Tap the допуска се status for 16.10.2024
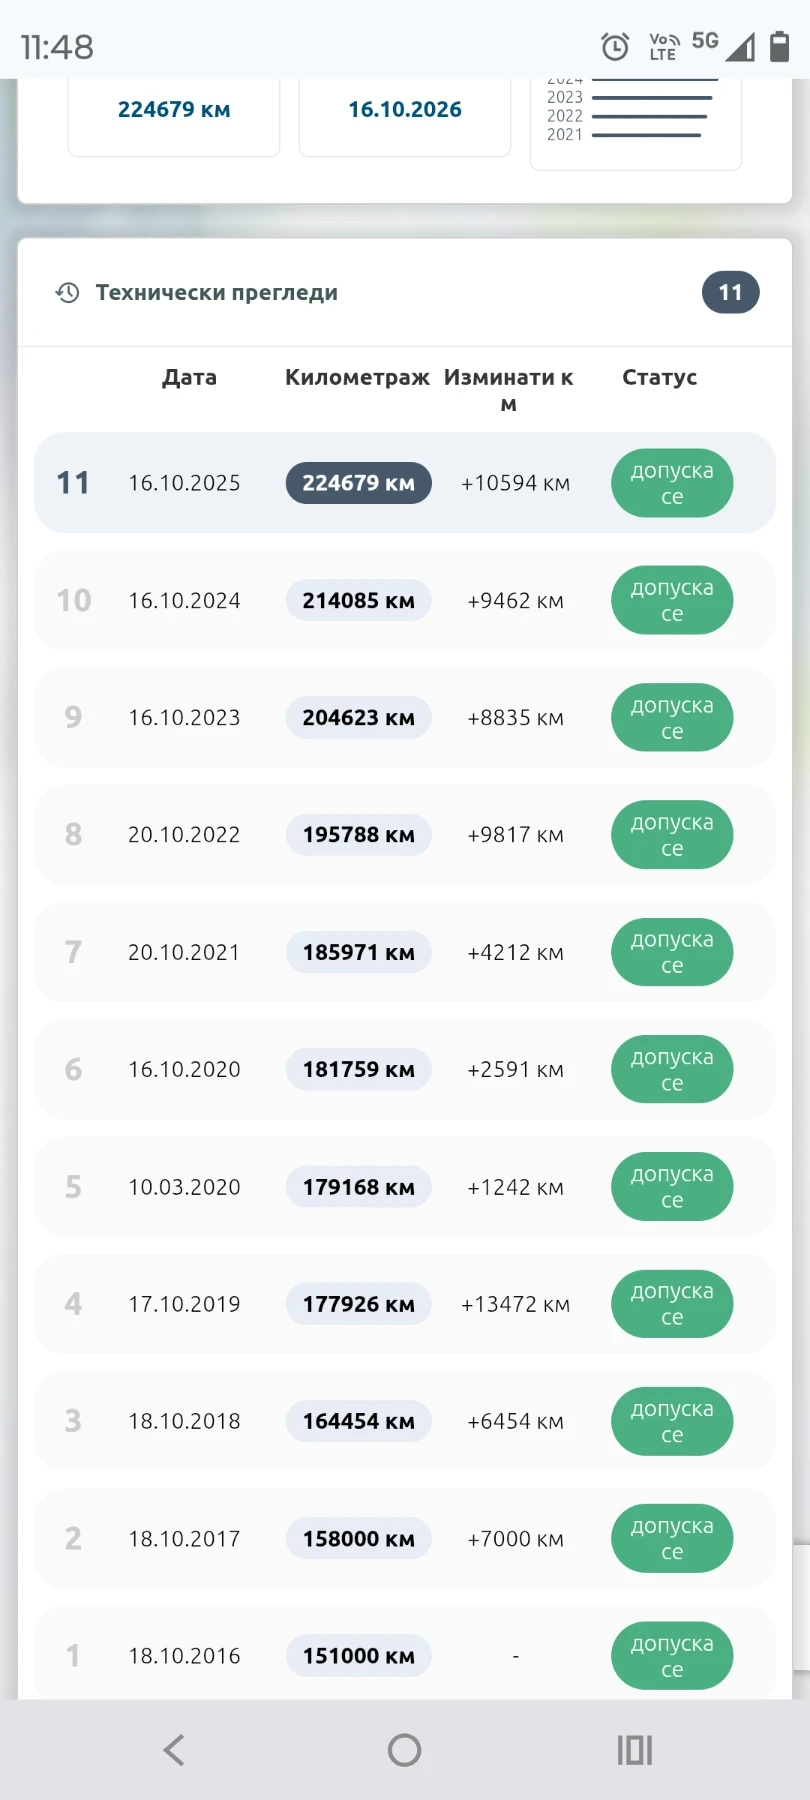 672,601
